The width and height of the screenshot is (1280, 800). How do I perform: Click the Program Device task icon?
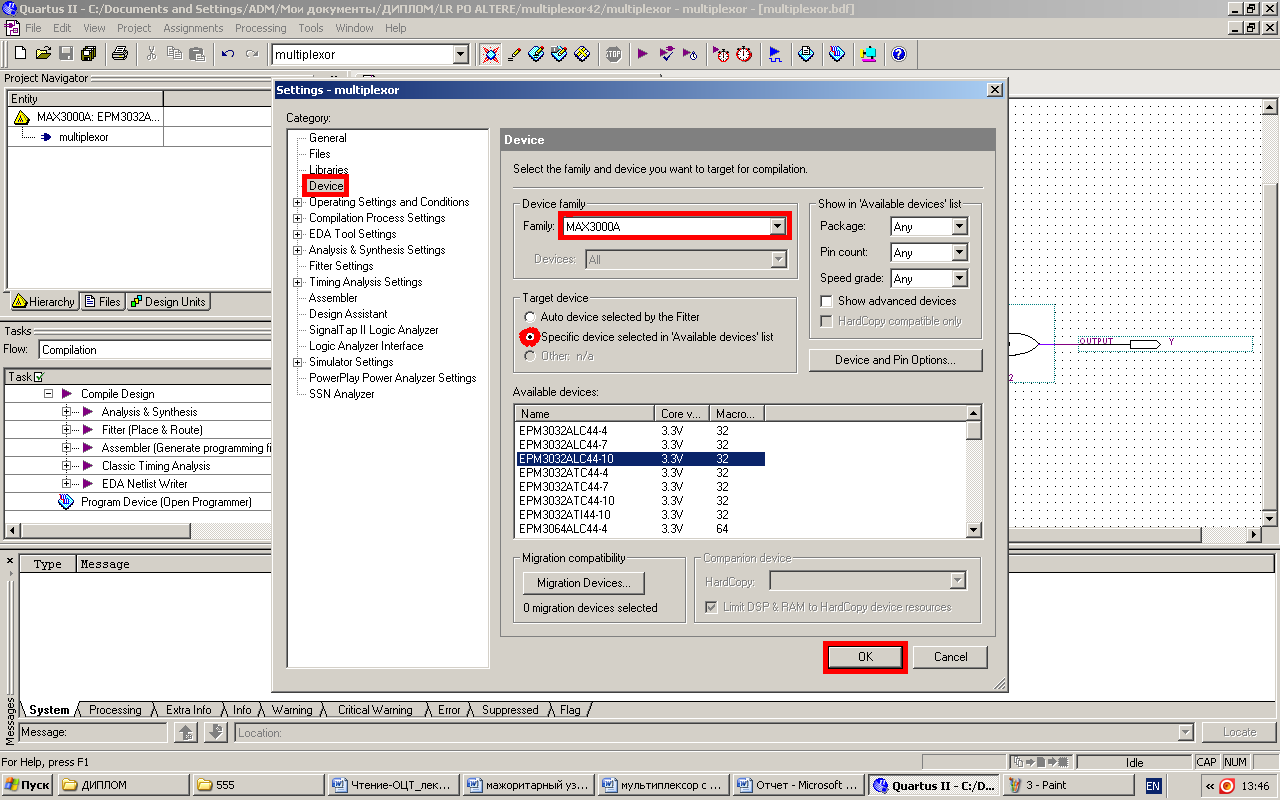coord(66,502)
